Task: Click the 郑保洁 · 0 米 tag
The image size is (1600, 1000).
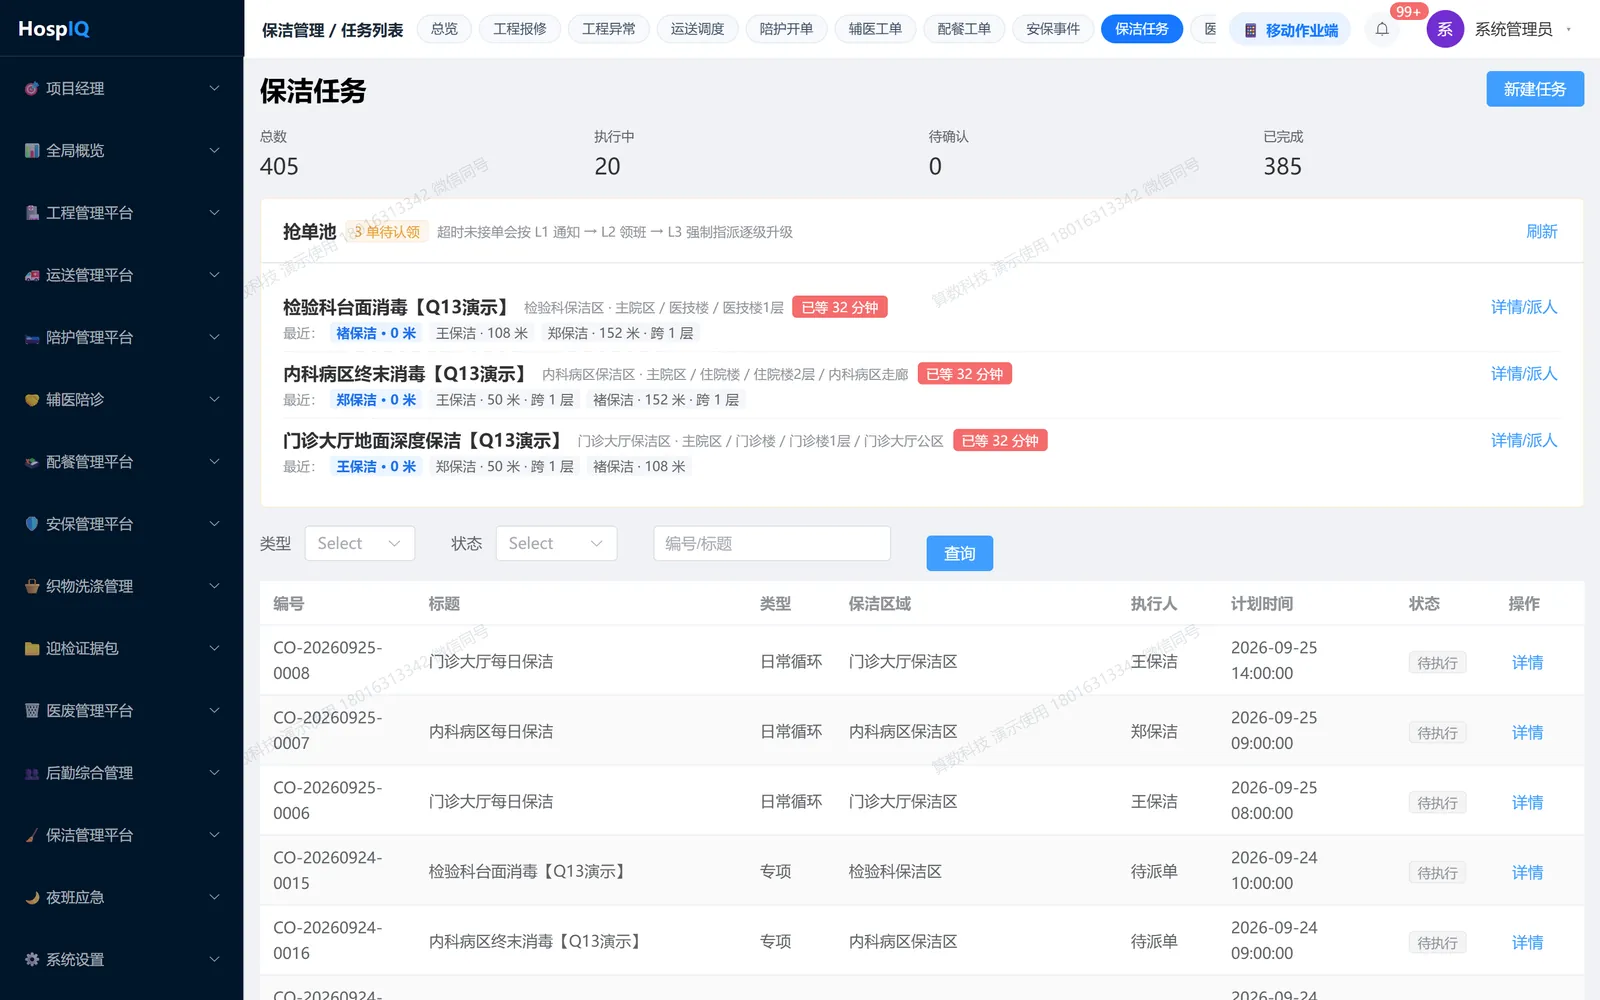Action: [376, 400]
